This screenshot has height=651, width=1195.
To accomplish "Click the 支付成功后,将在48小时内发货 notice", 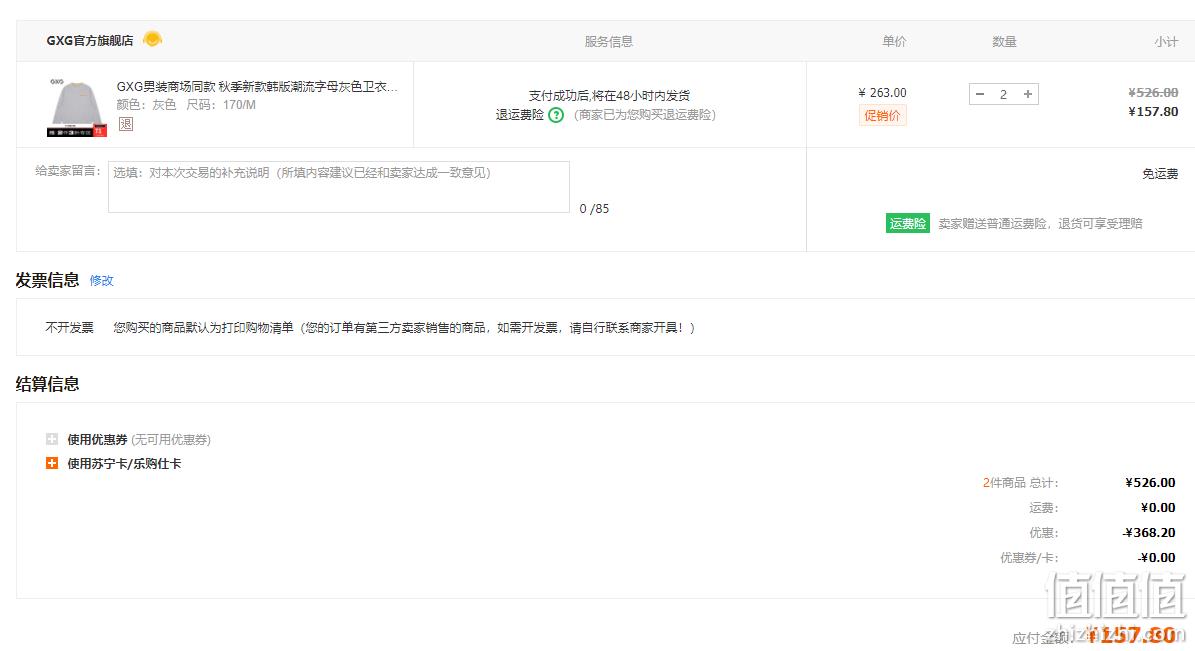I will [609, 96].
